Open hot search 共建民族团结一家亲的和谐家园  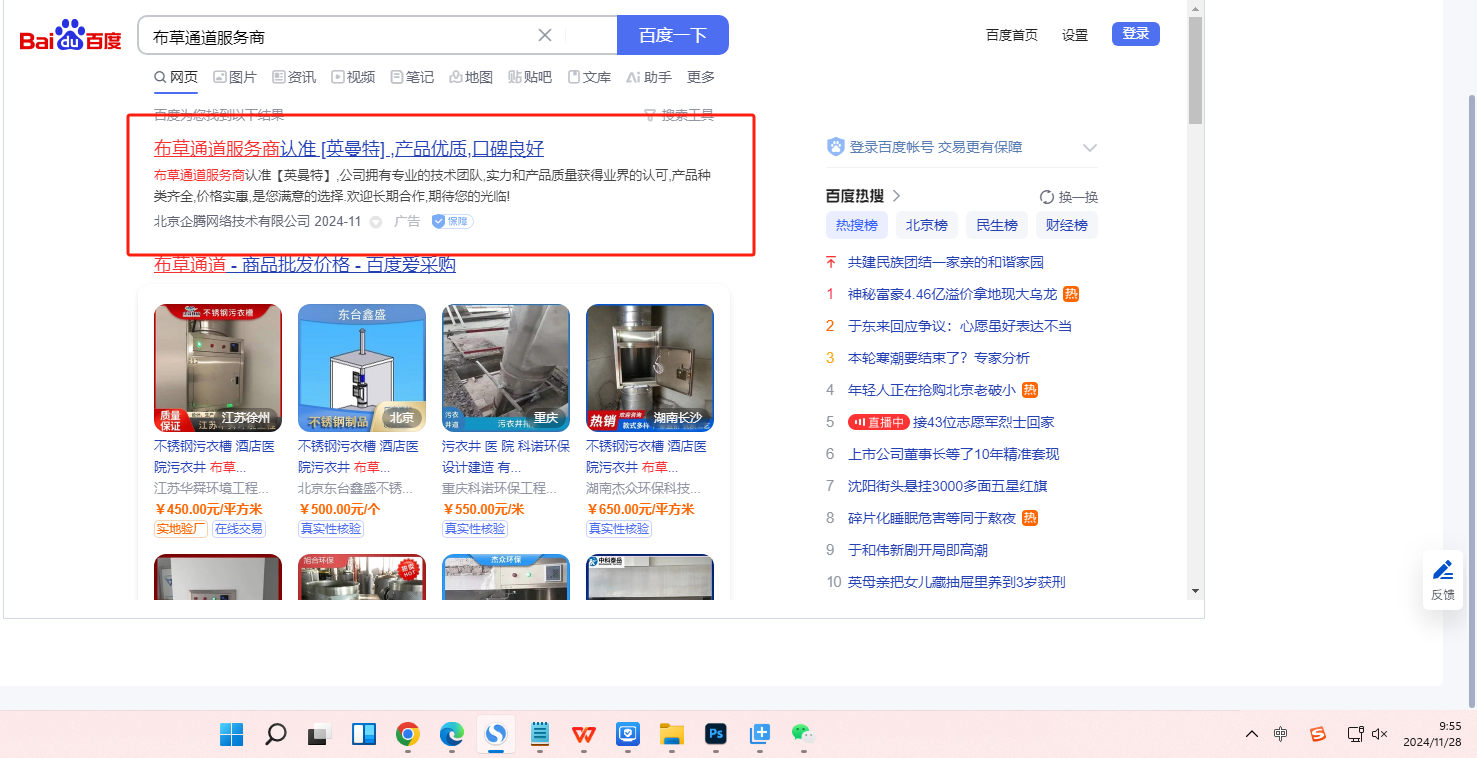[946, 262]
